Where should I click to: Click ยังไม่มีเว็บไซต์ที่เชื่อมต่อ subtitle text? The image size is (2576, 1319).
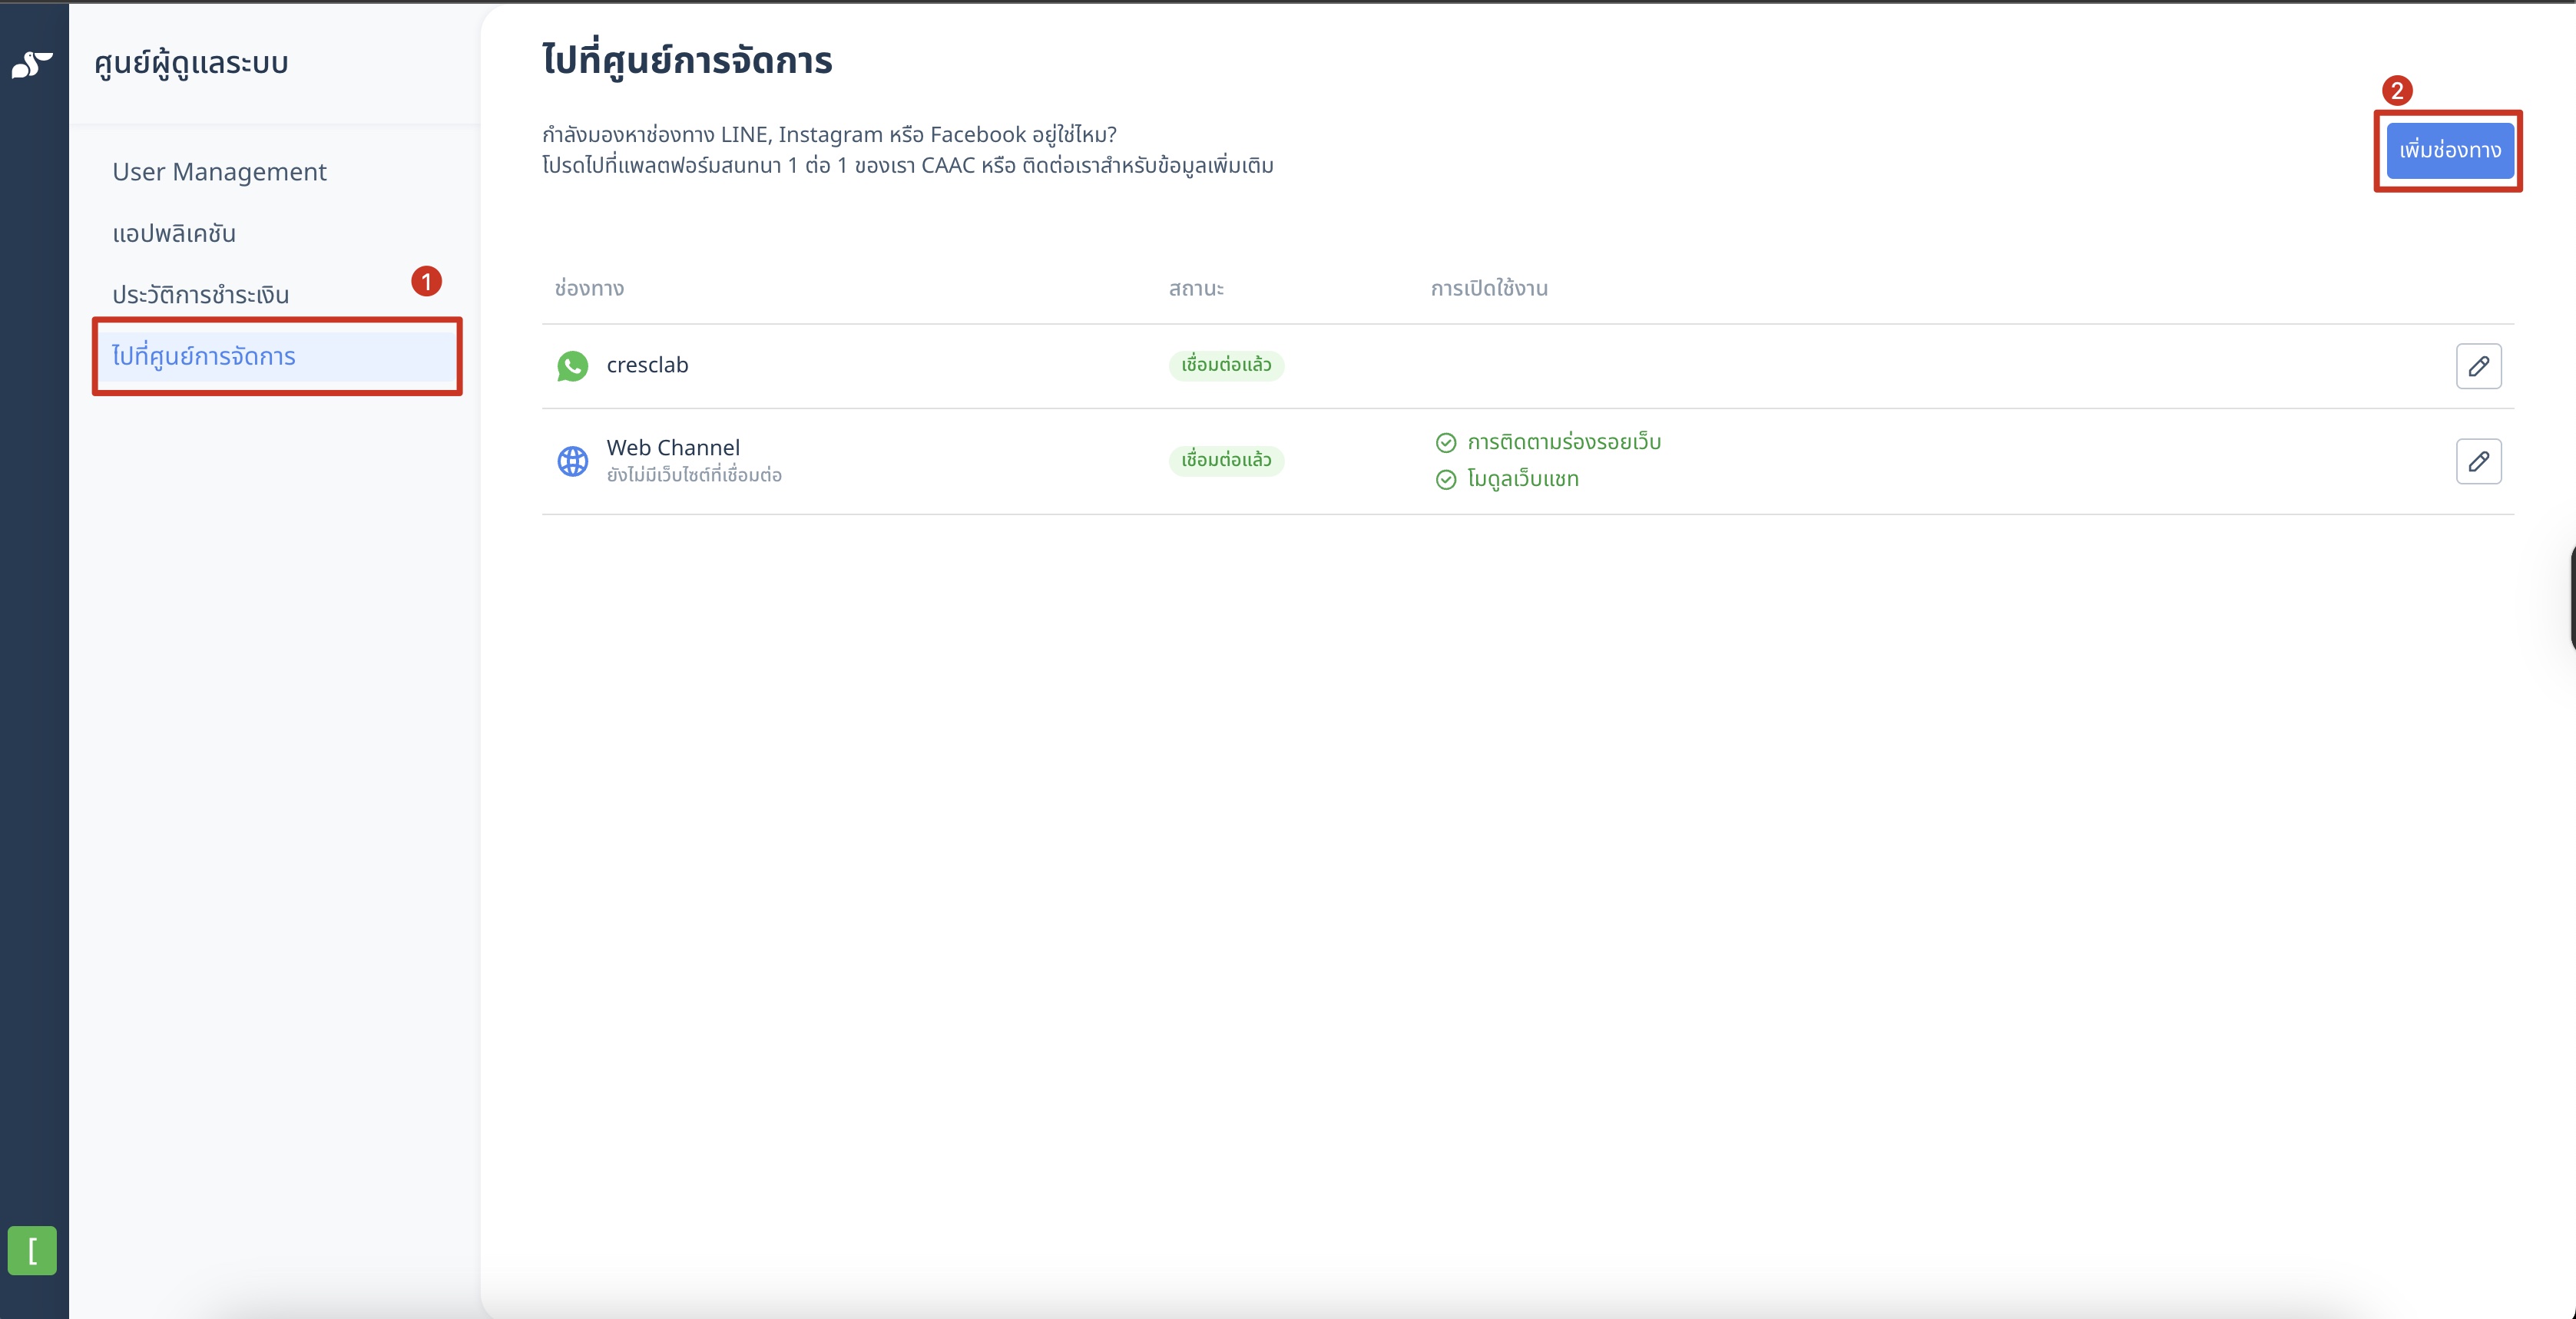point(694,475)
